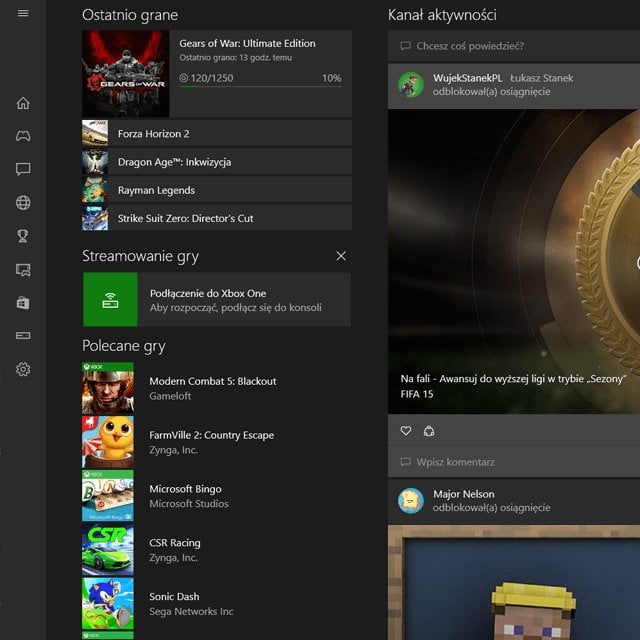Open Settings using the gear icon

tap(23, 369)
